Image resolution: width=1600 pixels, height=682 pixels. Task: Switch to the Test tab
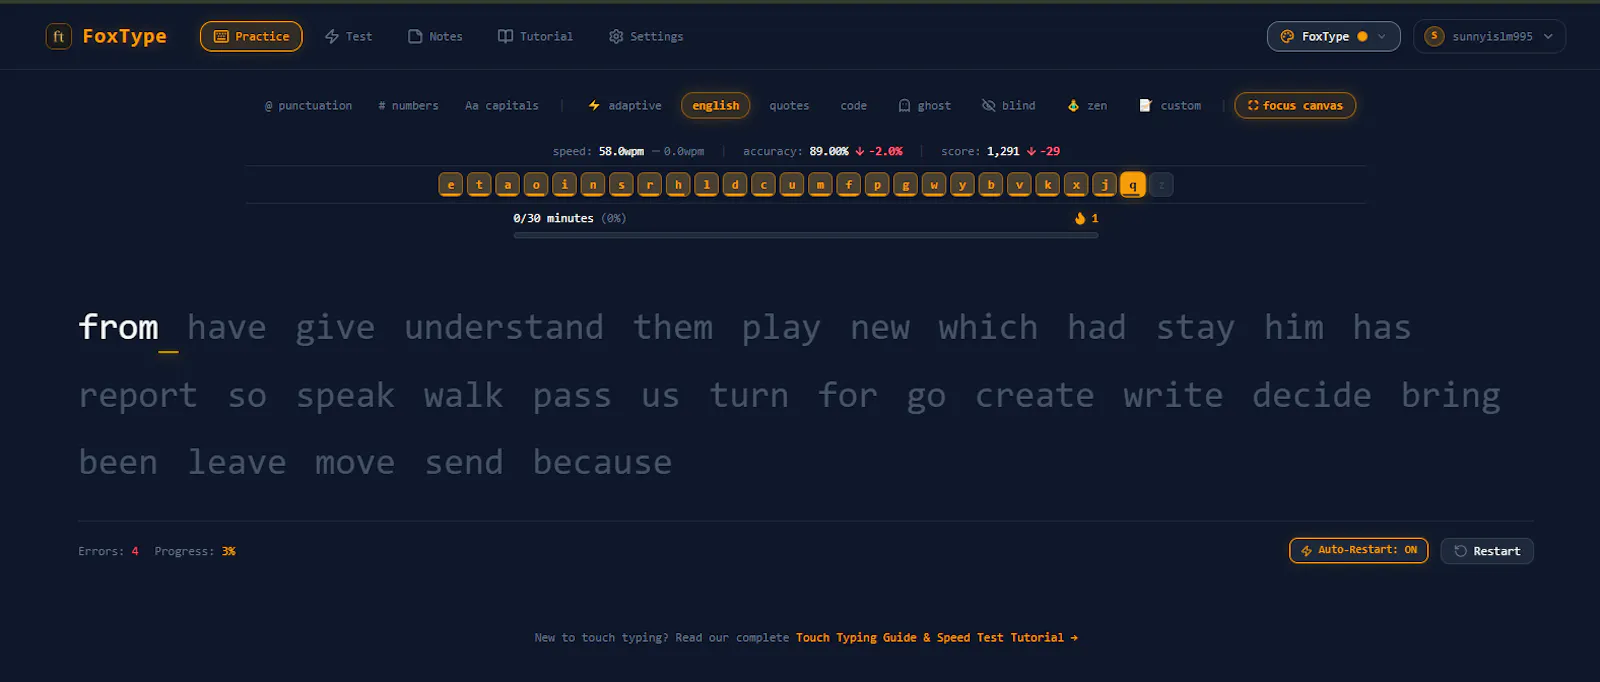coord(348,36)
